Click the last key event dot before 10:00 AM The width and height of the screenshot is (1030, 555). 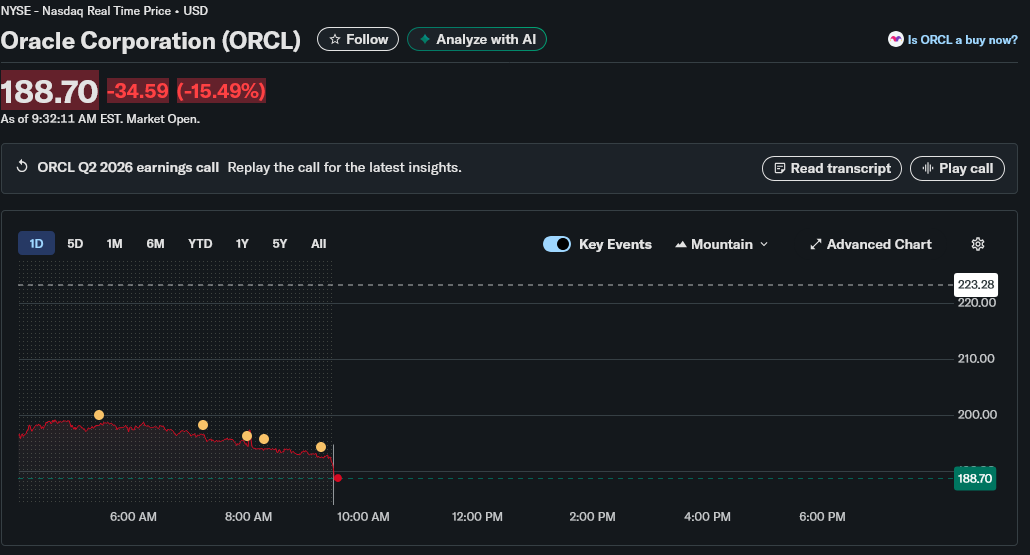coord(321,447)
